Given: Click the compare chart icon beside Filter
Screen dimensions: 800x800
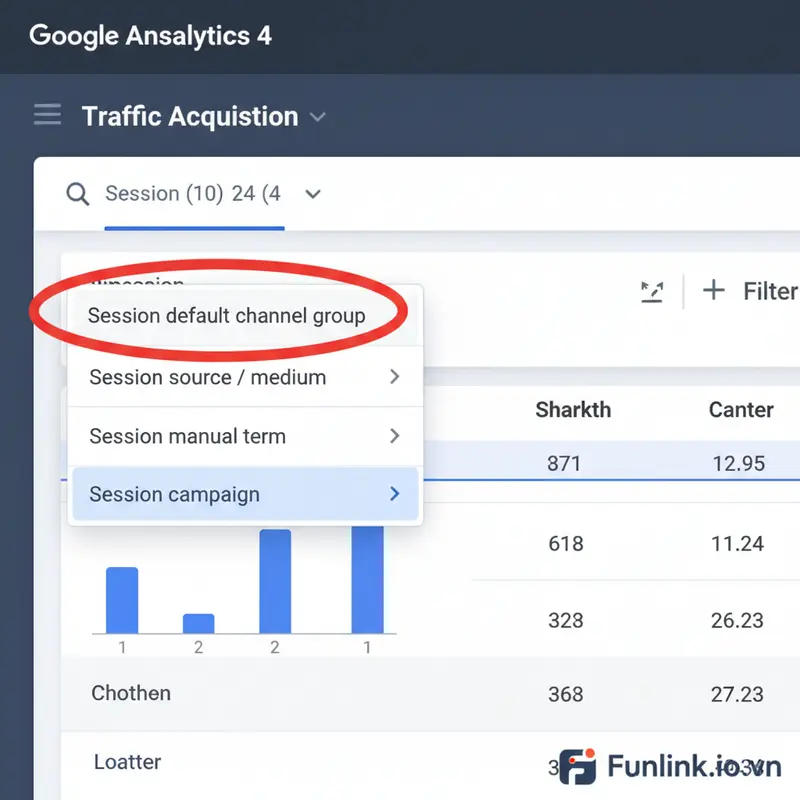Looking at the screenshot, I should click(x=652, y=291).
